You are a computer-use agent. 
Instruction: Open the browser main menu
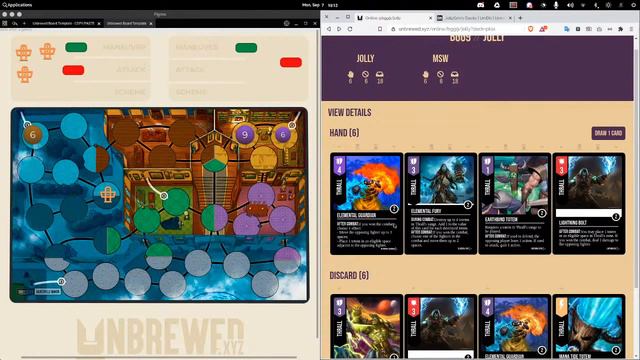tap(631, 29)
